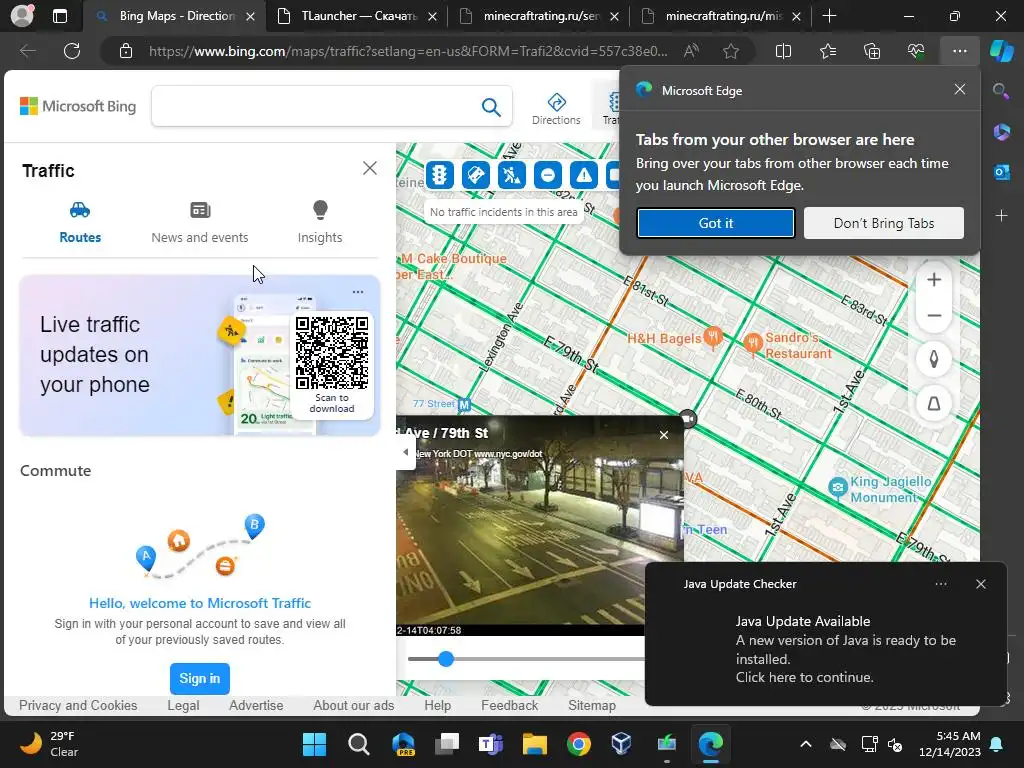Switch to the minecraftrating.ru/mis tab

720,16
